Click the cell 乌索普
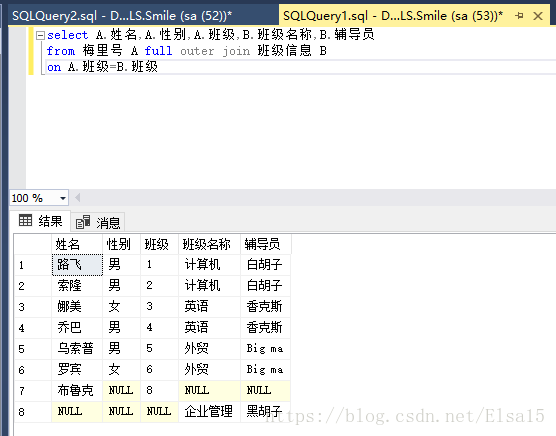This screenshot has width=556, height=436. coord(77,349)
